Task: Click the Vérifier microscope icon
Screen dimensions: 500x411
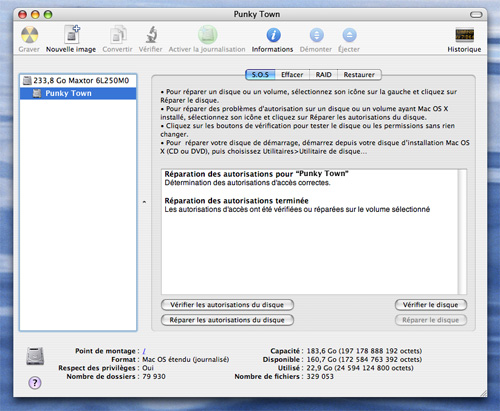Action: (x=151, y=34)
